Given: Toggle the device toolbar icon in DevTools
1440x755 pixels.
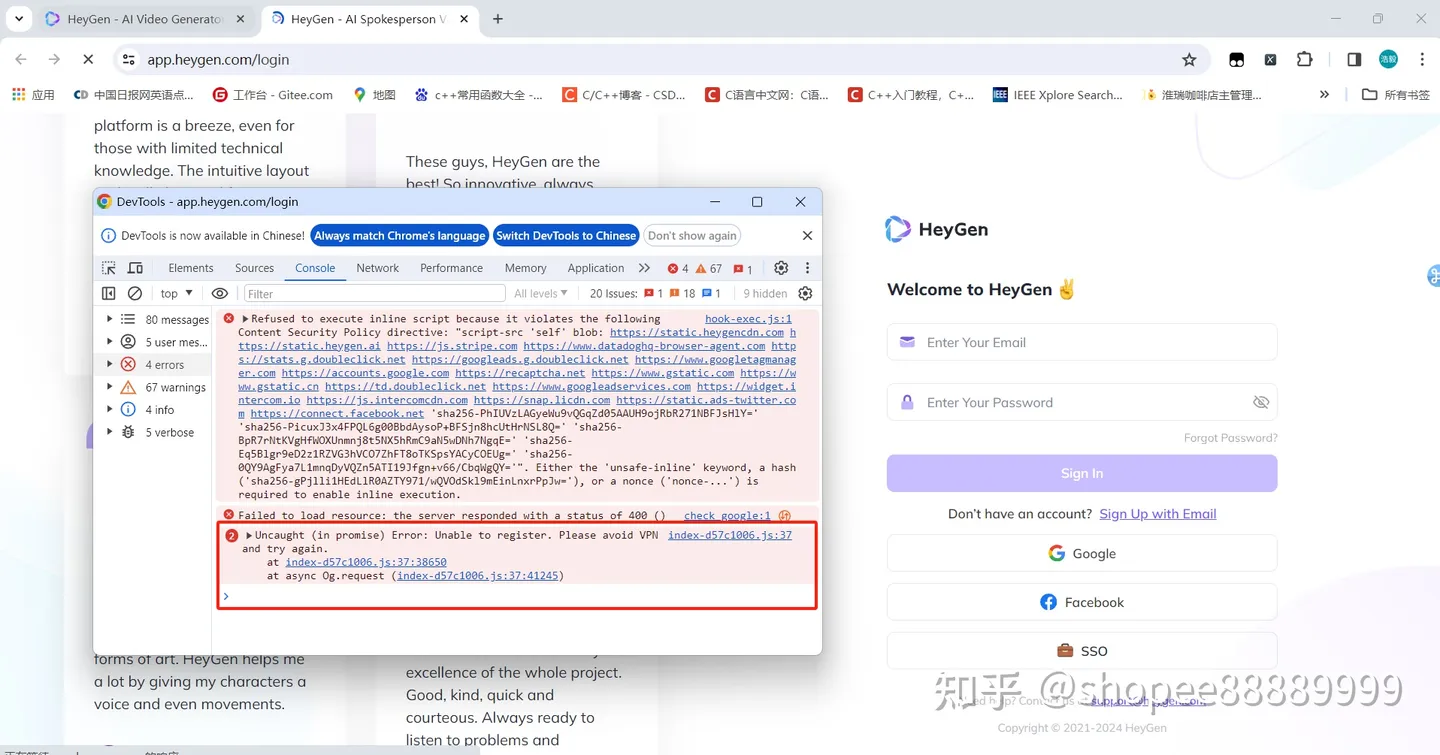Looking at the screenshot, I should point(135,268).
